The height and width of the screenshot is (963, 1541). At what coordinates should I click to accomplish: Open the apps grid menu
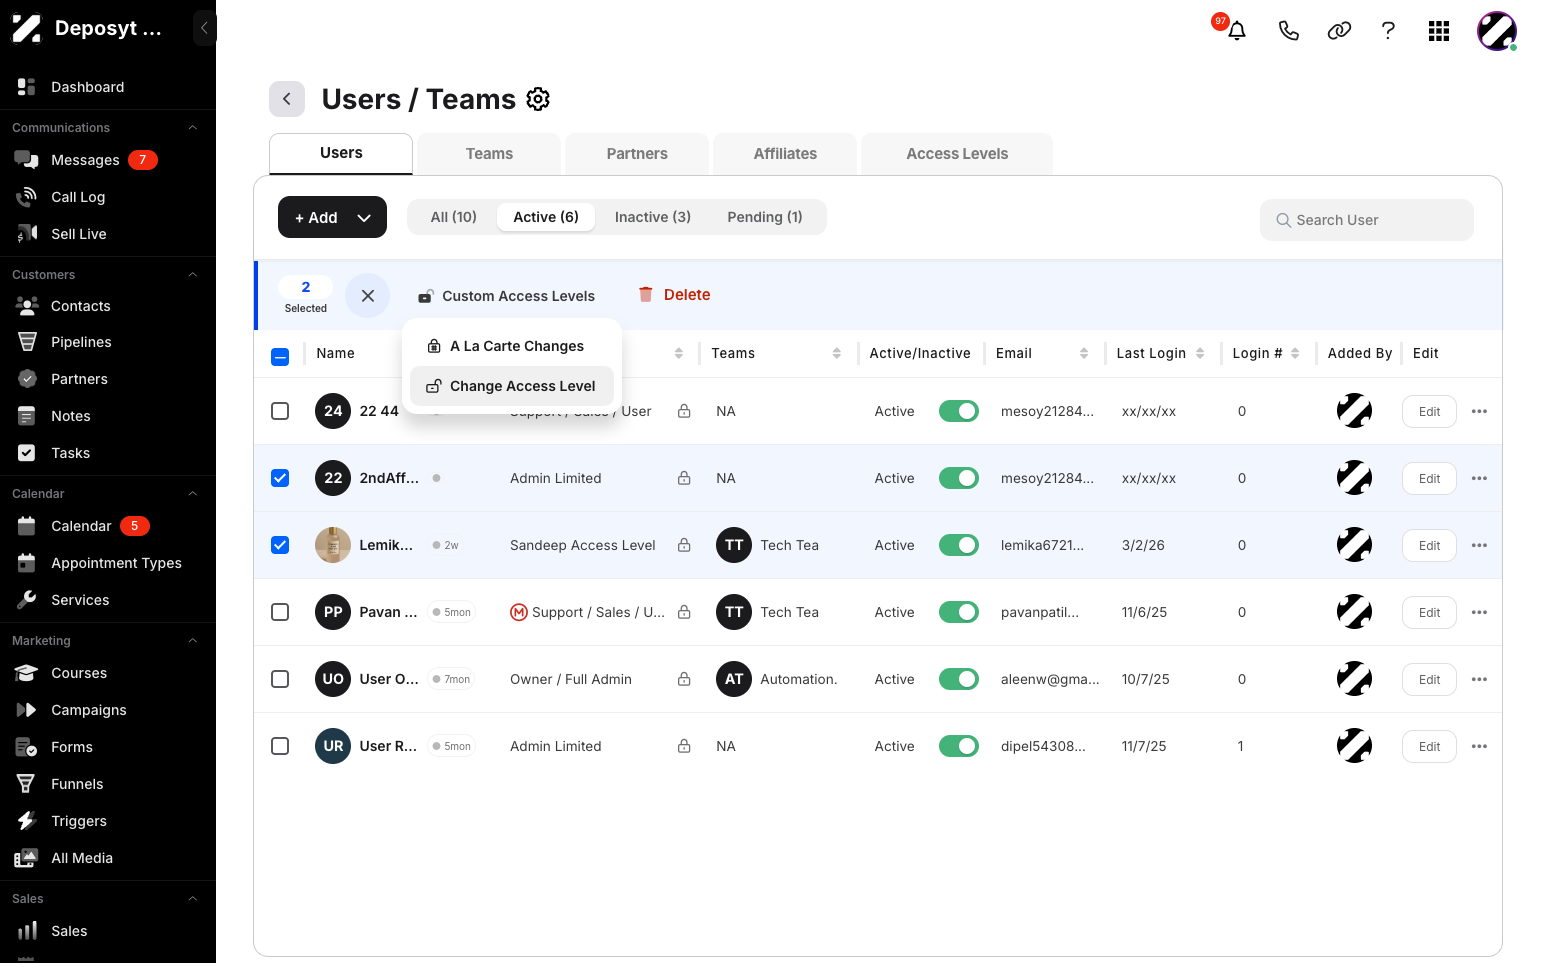(1439, 31)
